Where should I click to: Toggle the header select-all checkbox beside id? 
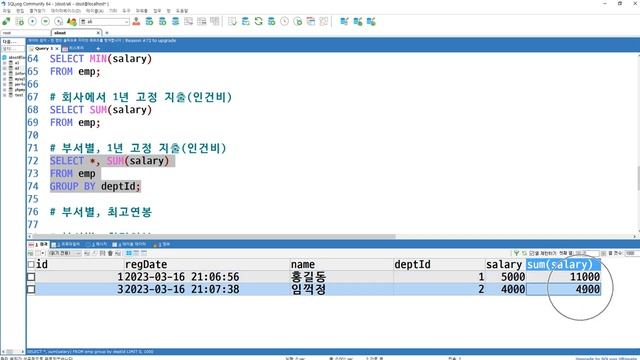(x=31, y=264)
